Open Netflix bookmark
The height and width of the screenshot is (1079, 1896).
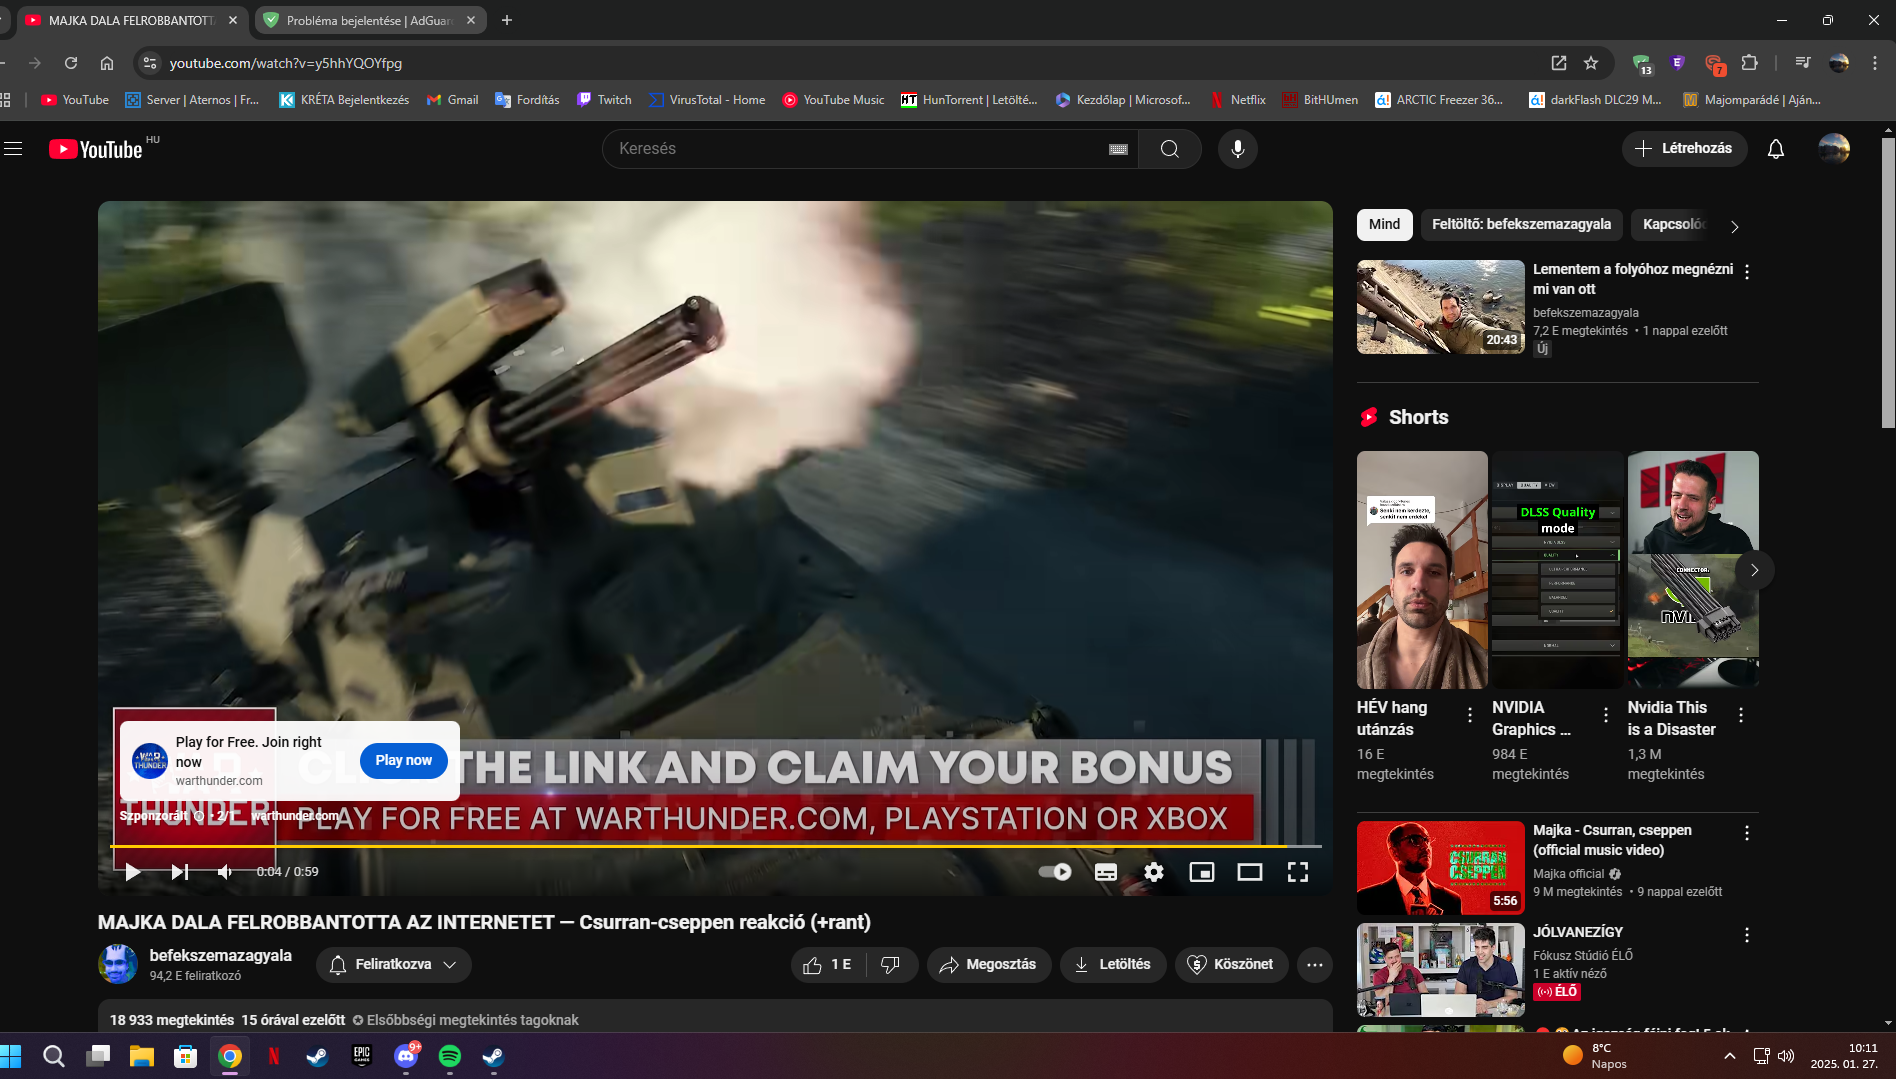(1238, 100)
